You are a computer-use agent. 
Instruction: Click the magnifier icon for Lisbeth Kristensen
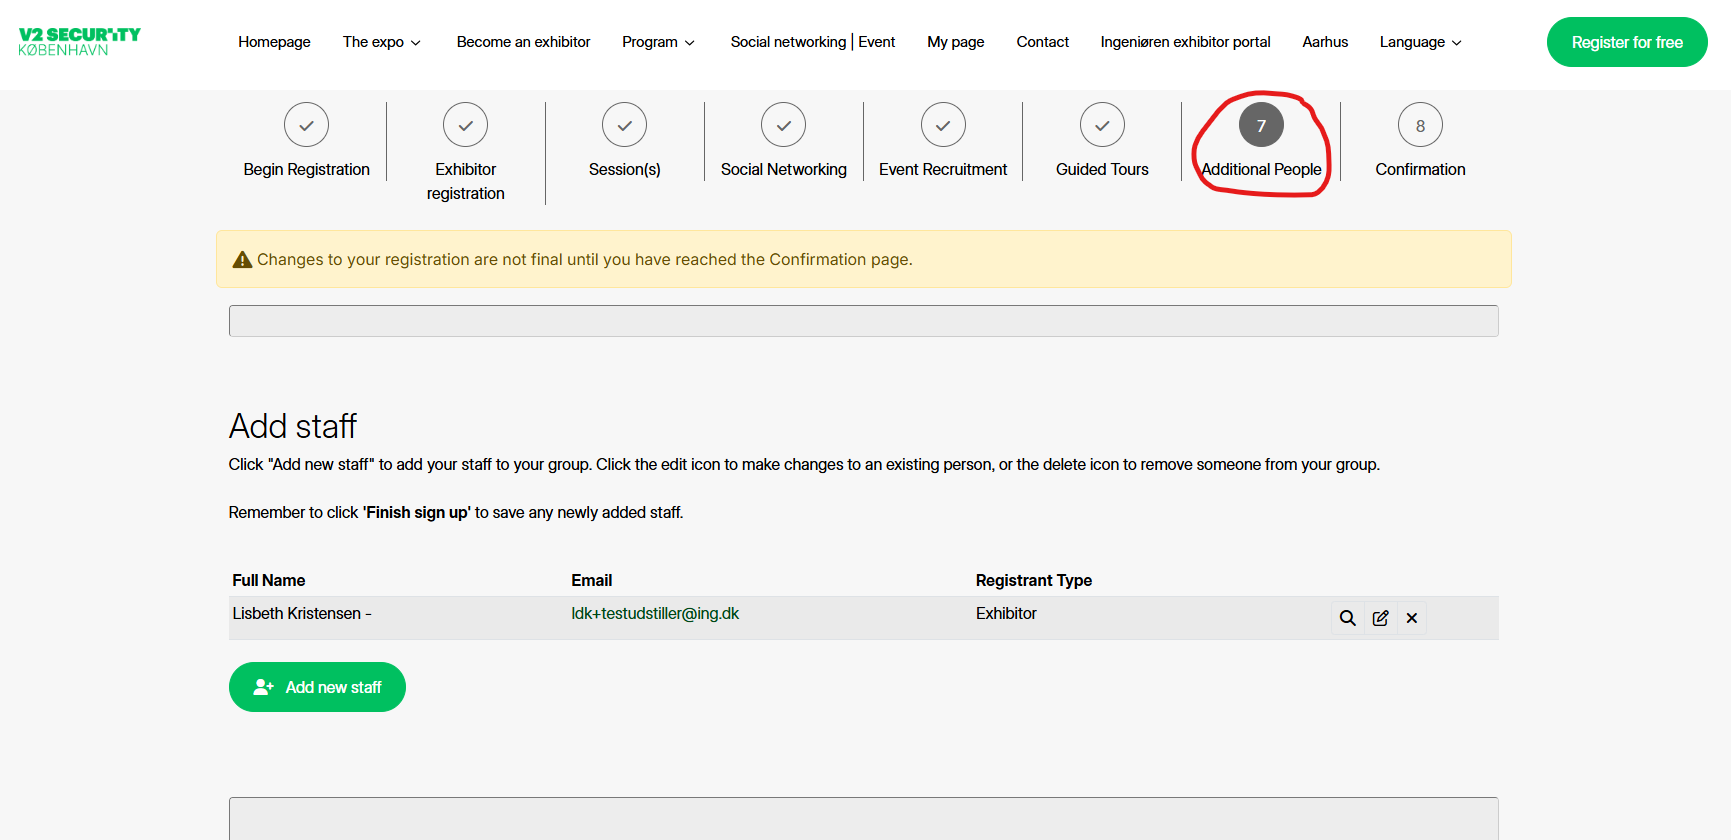pyautogui.click(x=1347, y=618)
